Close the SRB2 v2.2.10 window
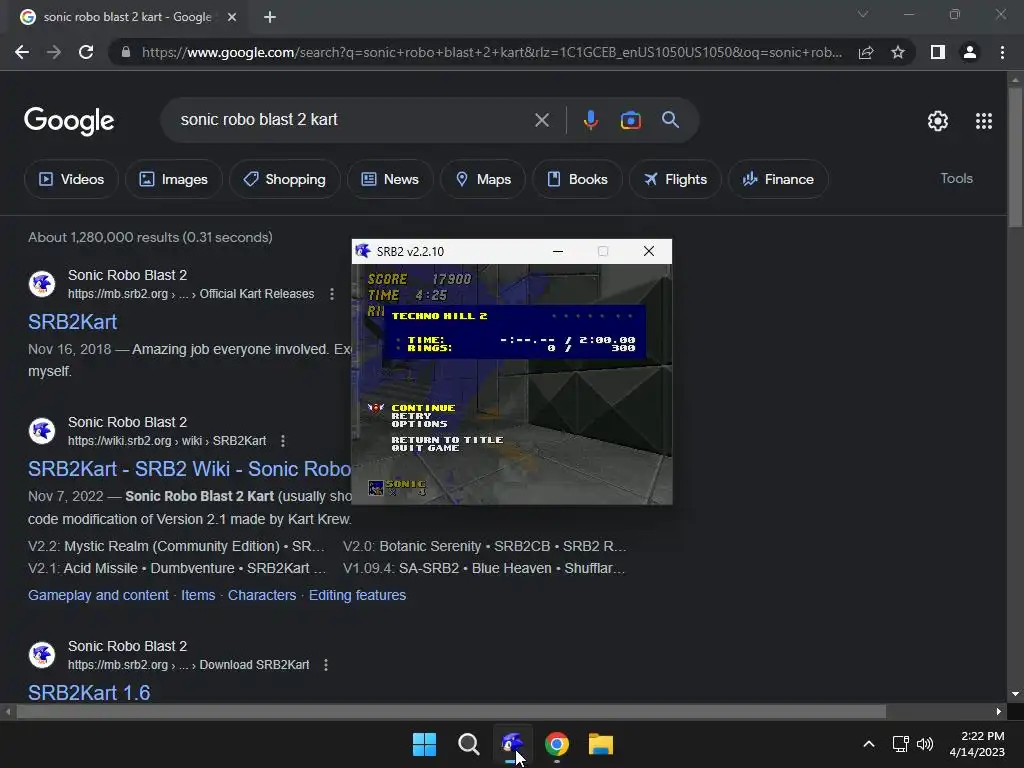 [648, 251]
